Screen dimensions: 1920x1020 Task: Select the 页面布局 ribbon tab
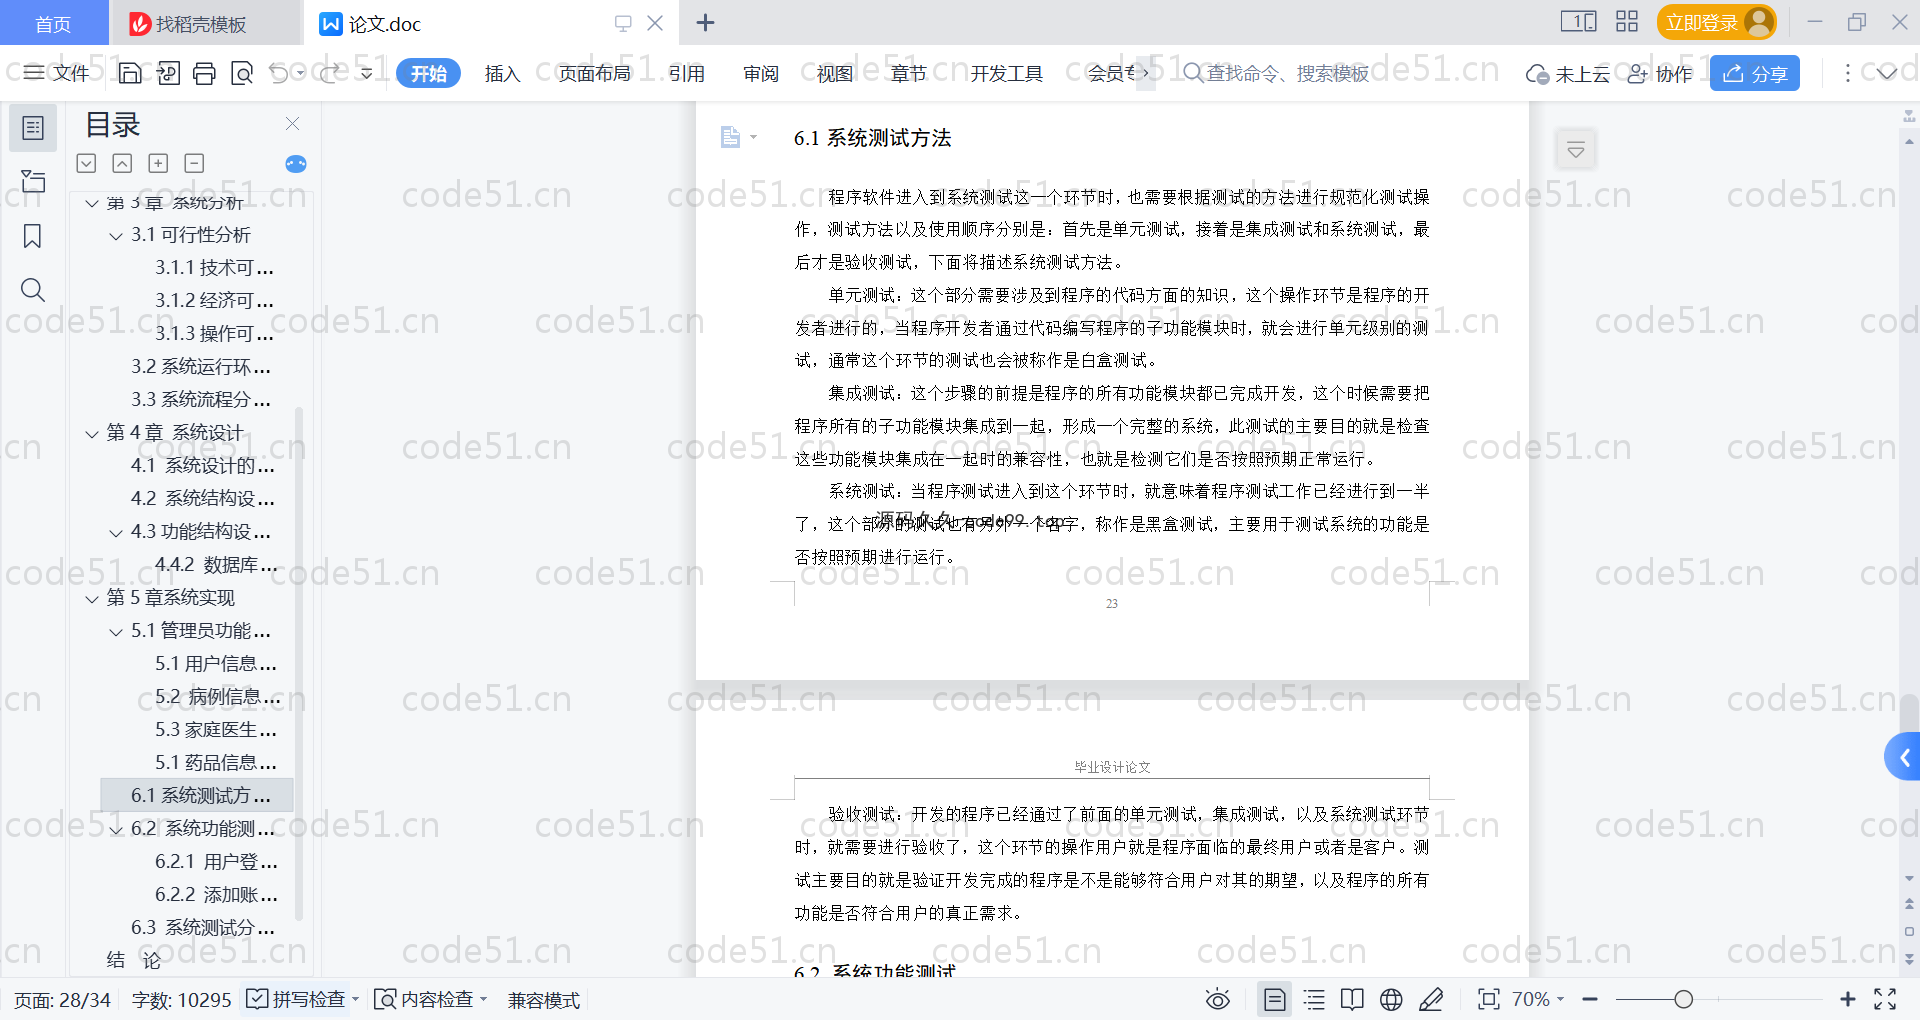point(594,73)
